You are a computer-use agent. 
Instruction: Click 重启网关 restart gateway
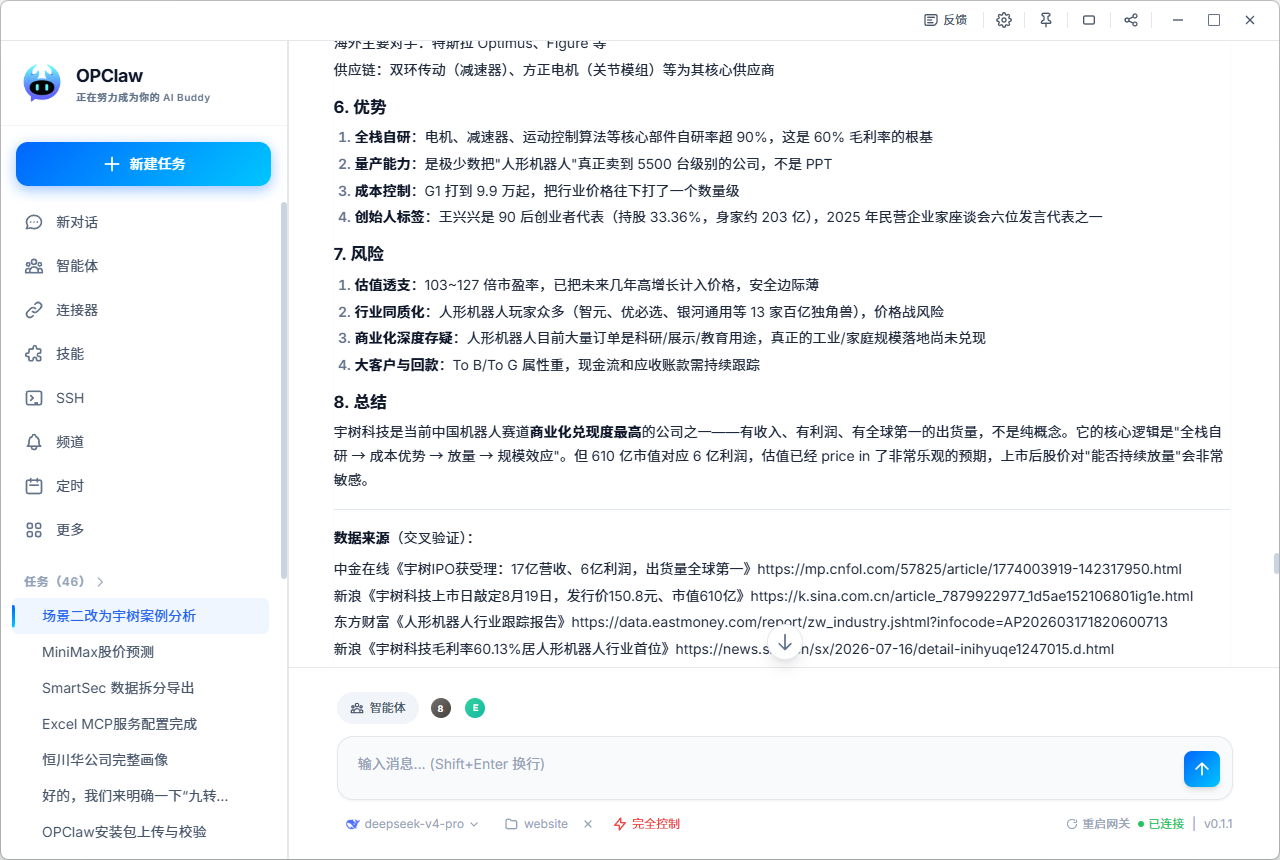1098,824
